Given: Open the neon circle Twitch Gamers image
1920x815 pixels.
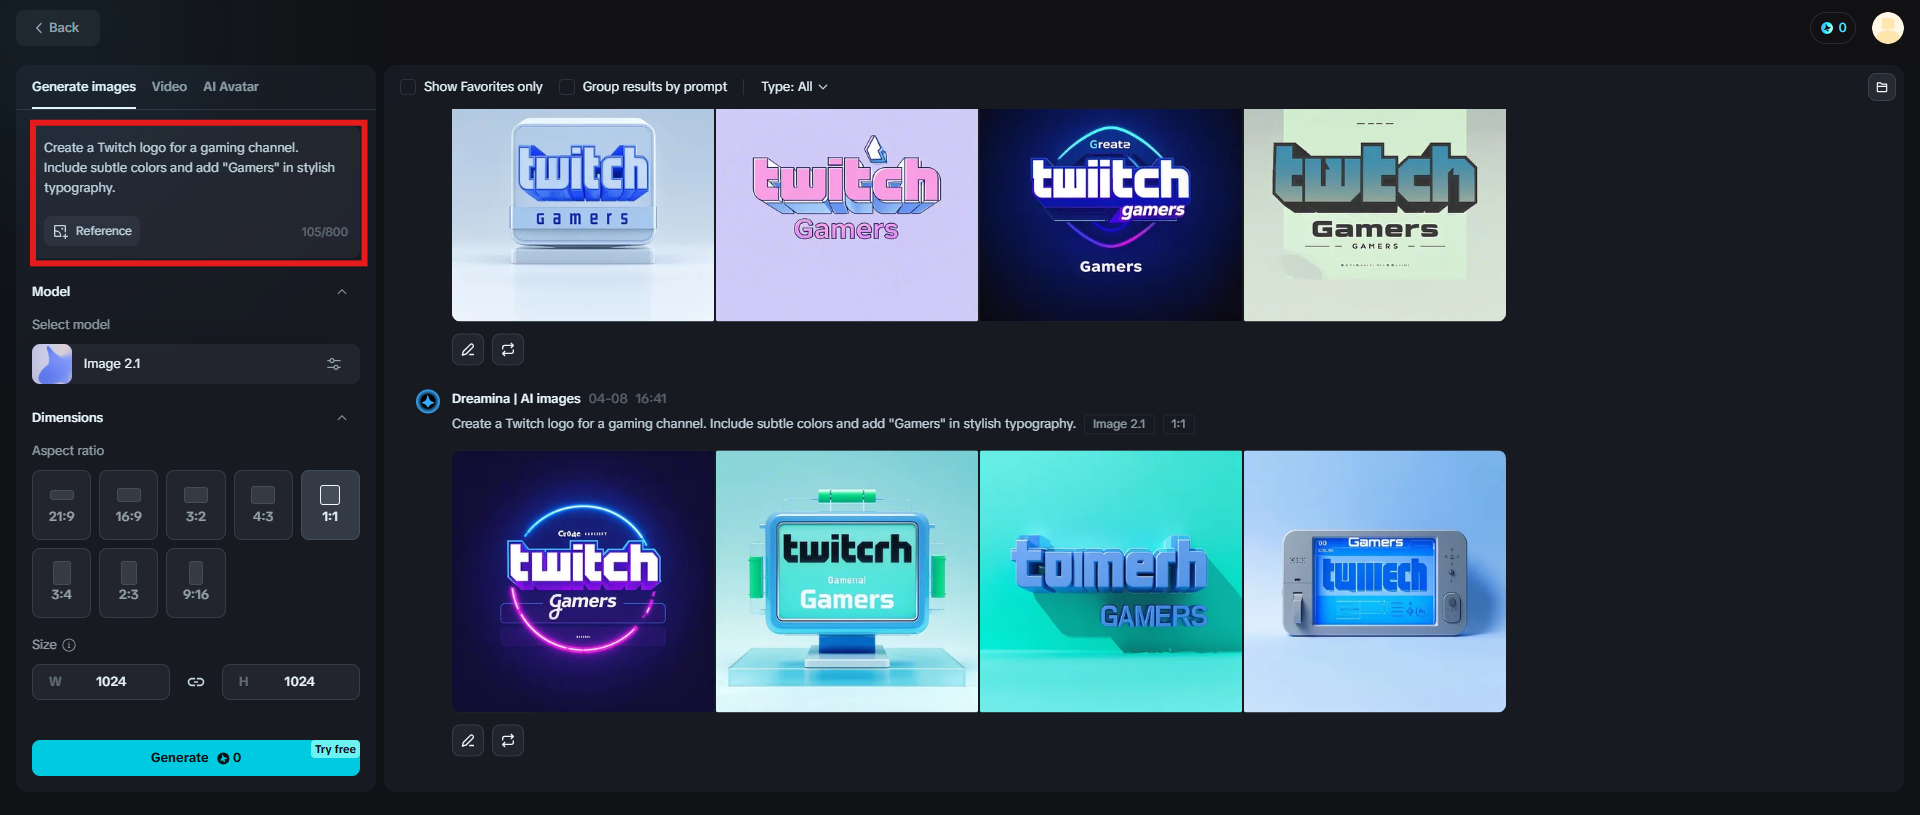Looking at the screenshot, I should 583,582.
